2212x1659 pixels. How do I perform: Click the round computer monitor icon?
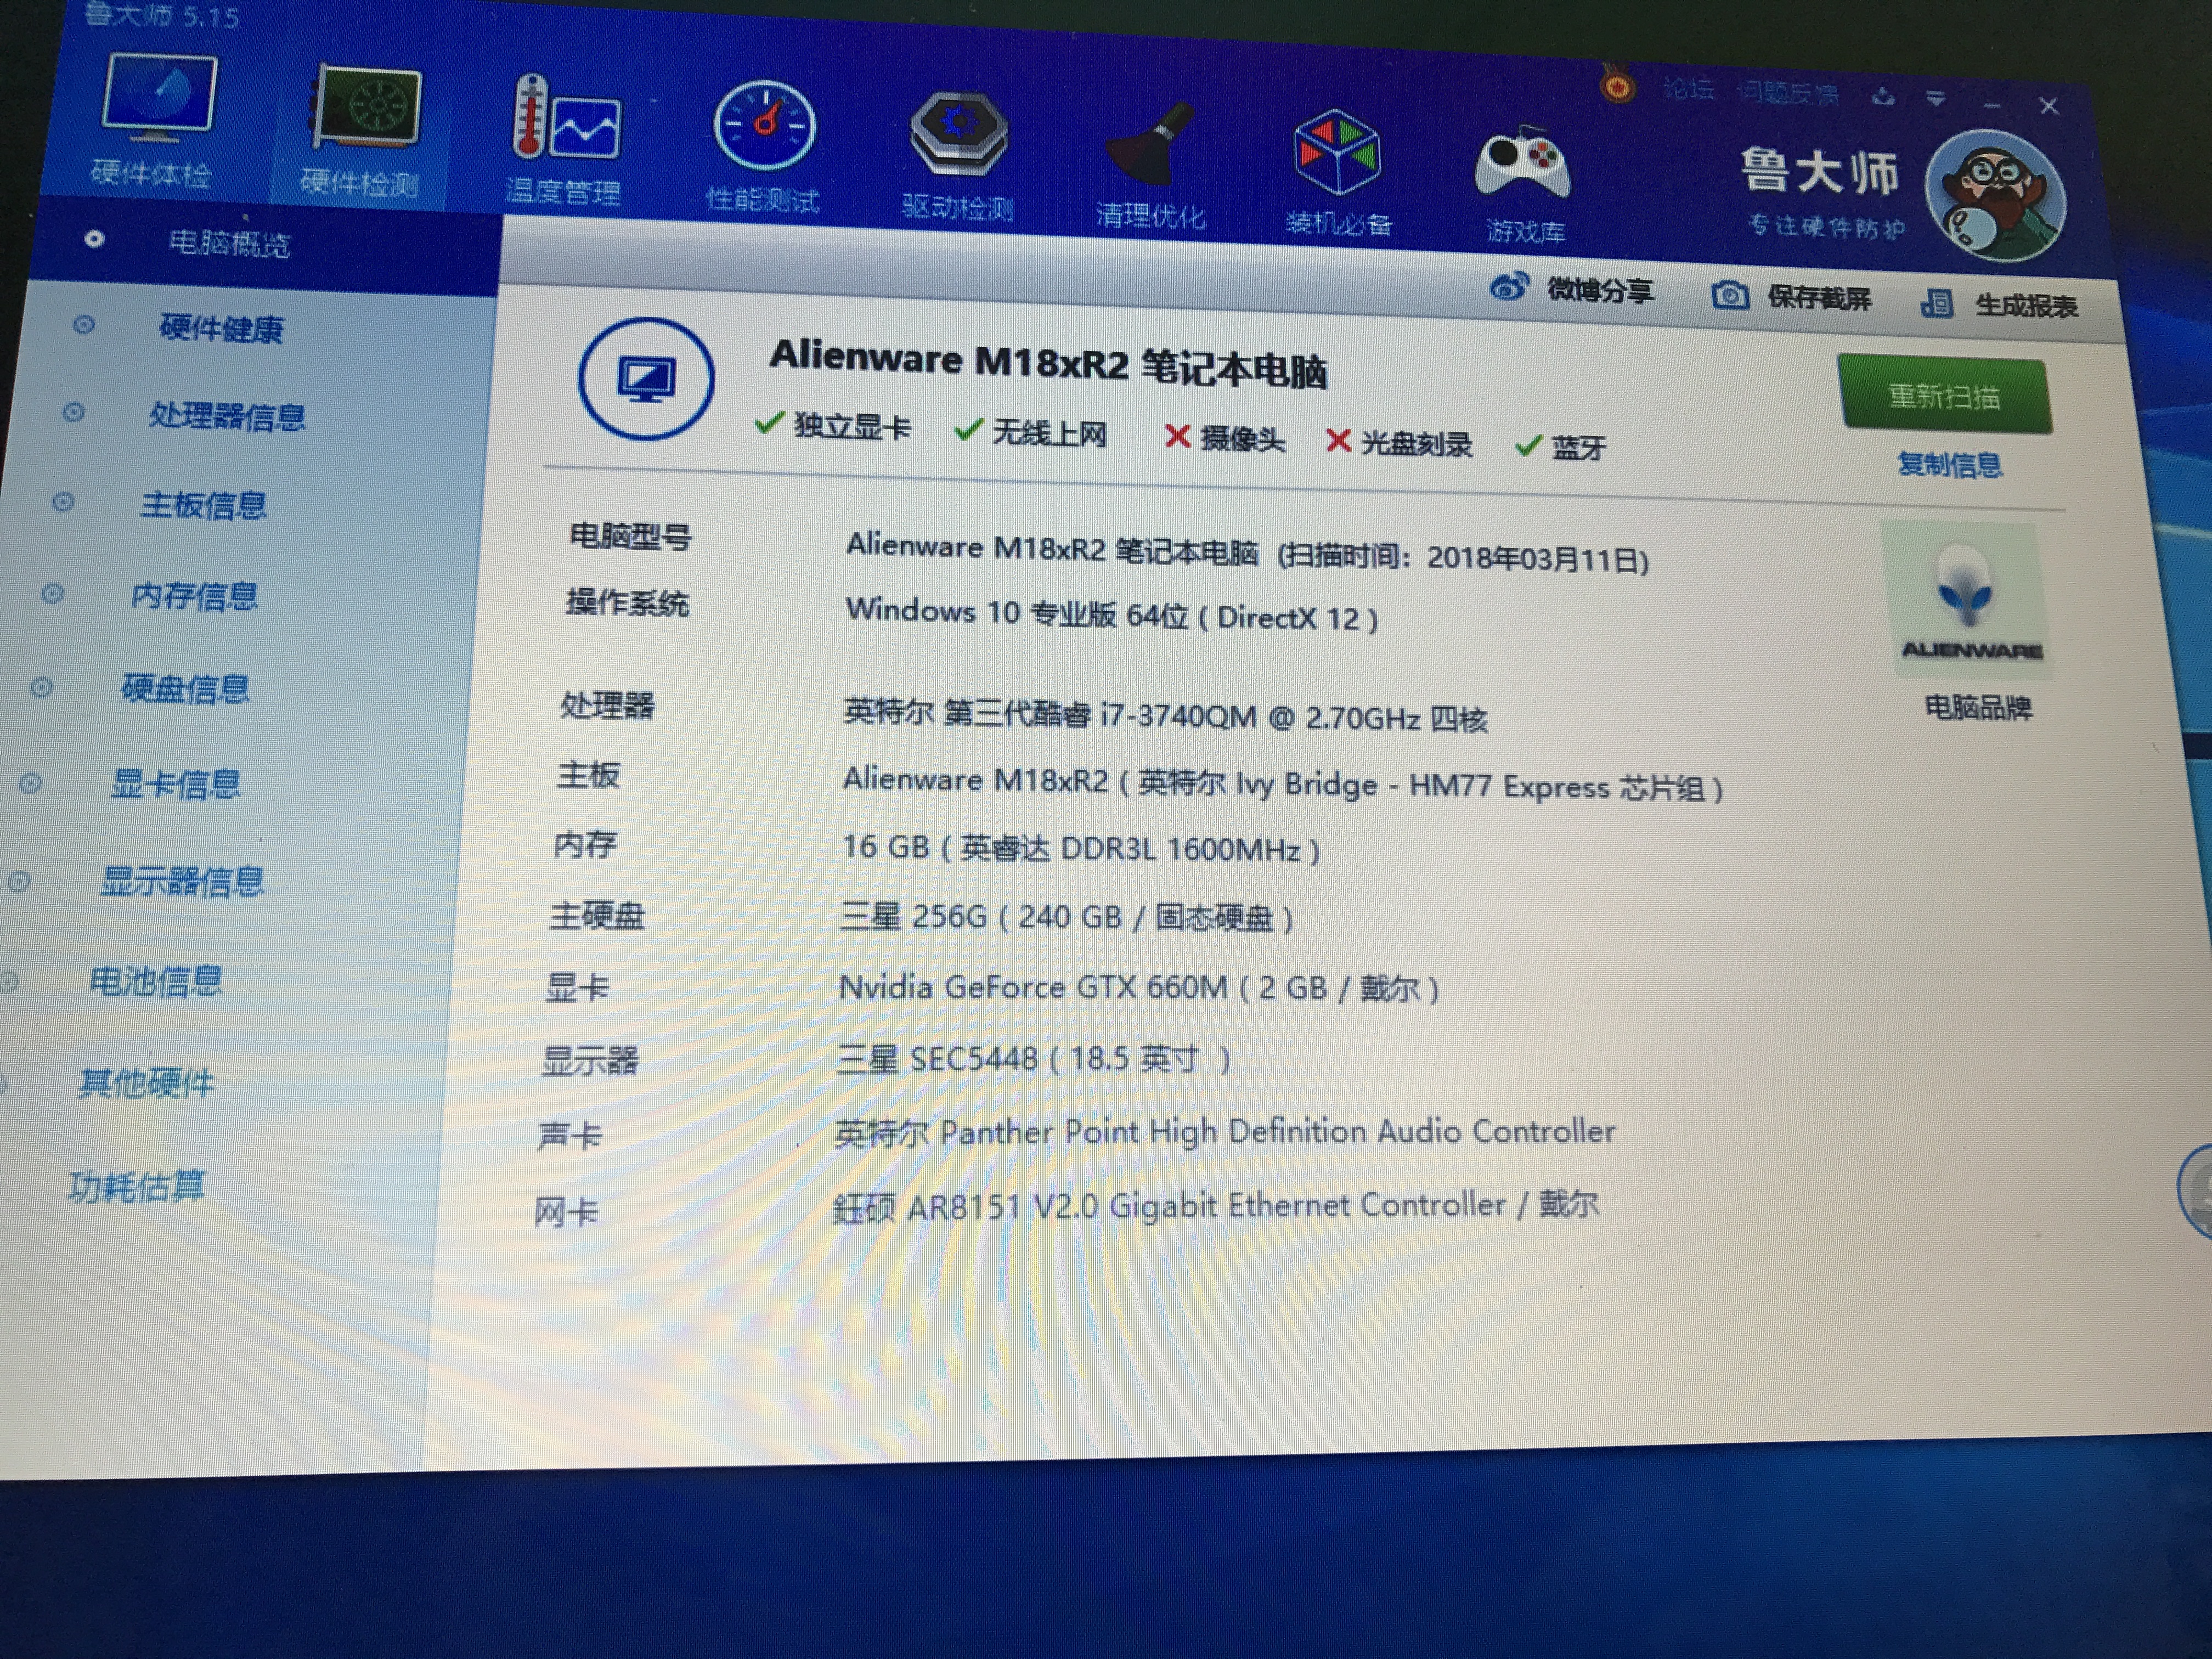coord(646,379)
